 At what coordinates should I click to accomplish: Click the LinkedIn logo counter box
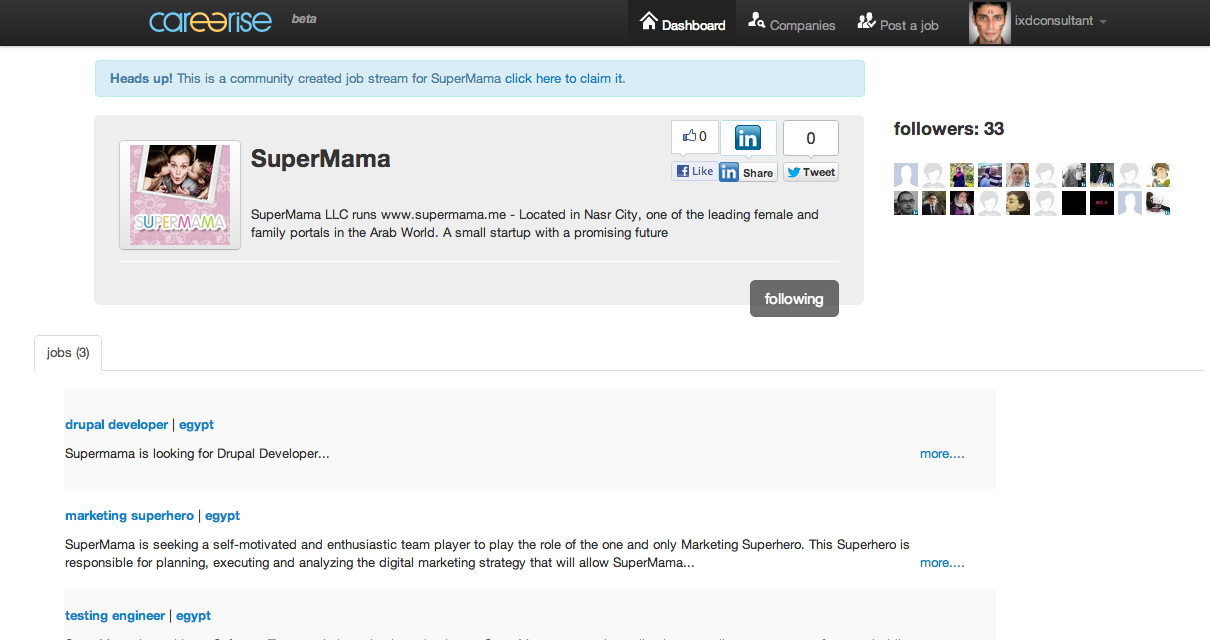tap(747, 138)
